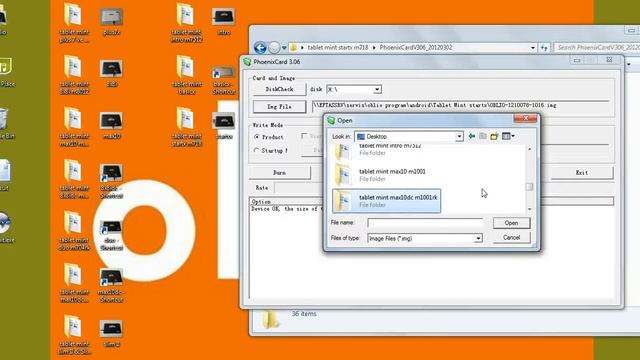Viewport: 640px width, 360px height.
Task: Expand the Files of type dropdown
Action: [478, 238]
